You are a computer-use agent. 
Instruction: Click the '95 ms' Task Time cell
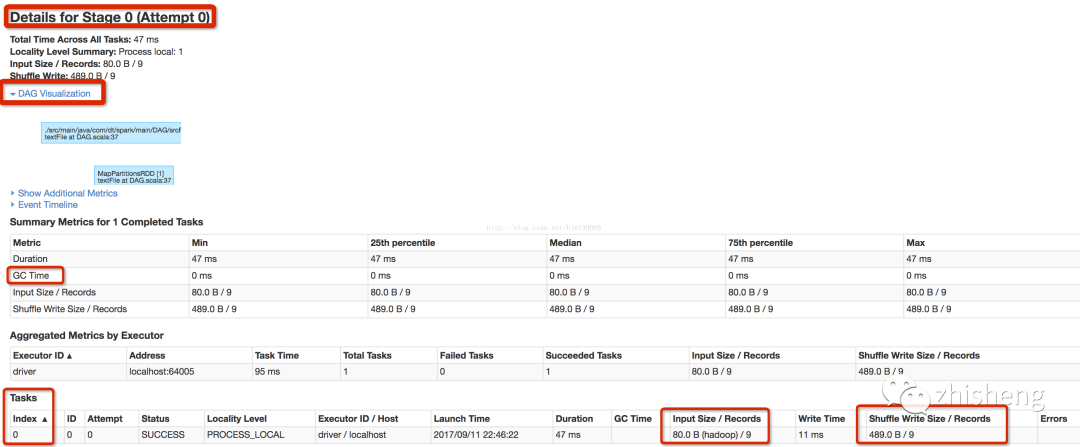(x=267, y=372)
